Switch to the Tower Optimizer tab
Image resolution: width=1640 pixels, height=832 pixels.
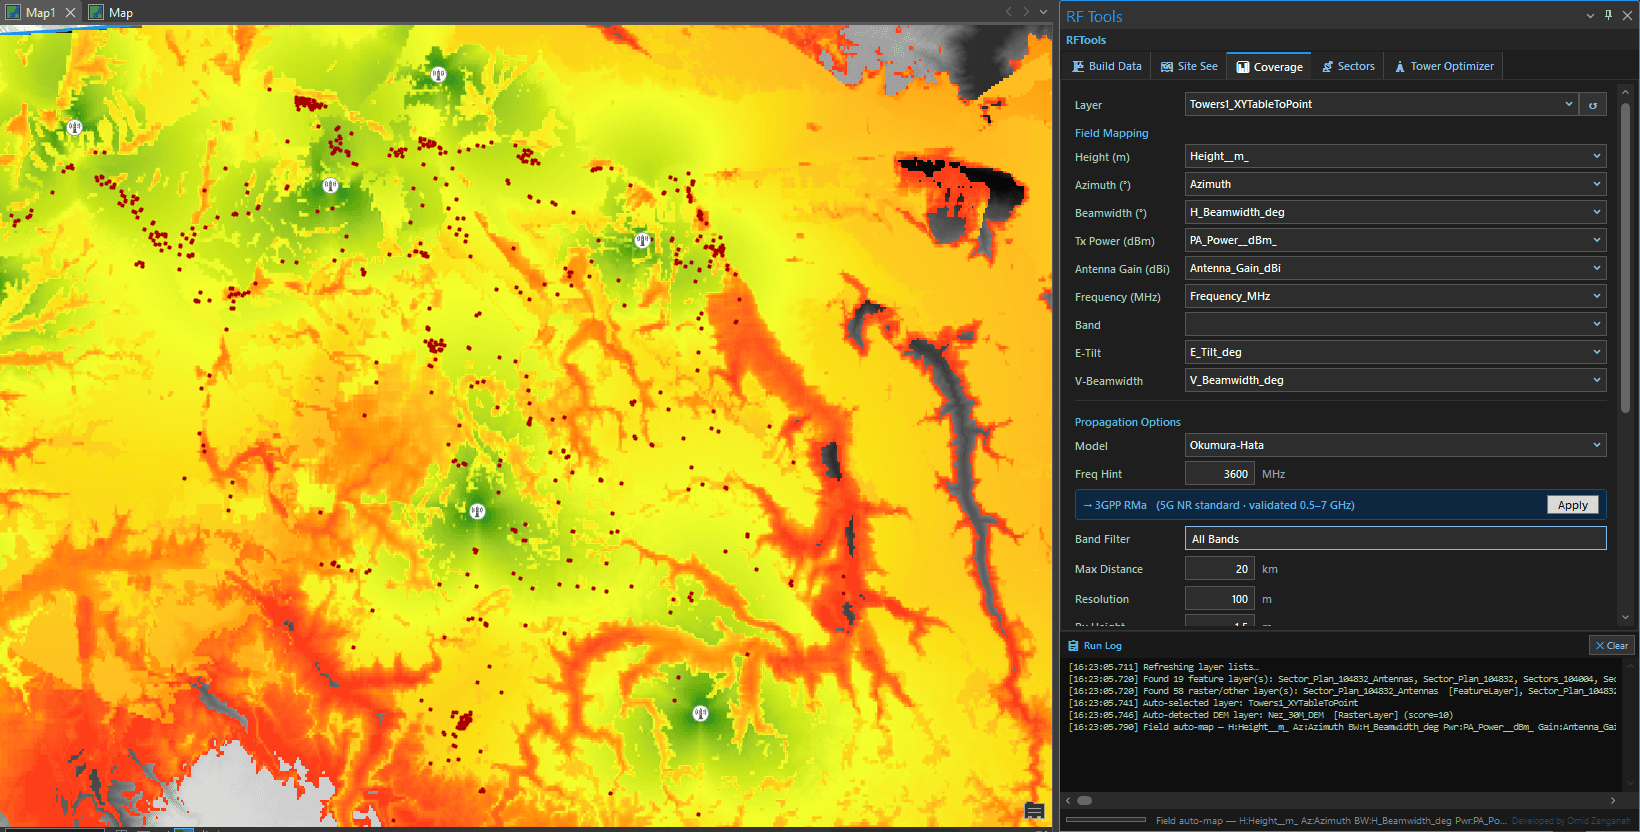(x=1444, y=66)
